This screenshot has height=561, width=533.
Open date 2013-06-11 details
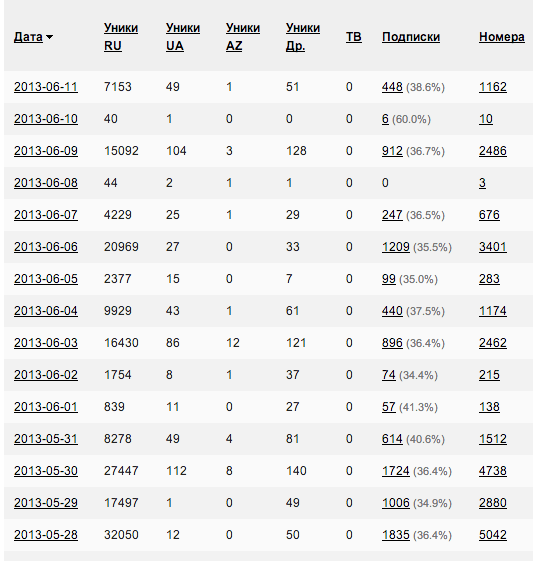tap(46, 87)
